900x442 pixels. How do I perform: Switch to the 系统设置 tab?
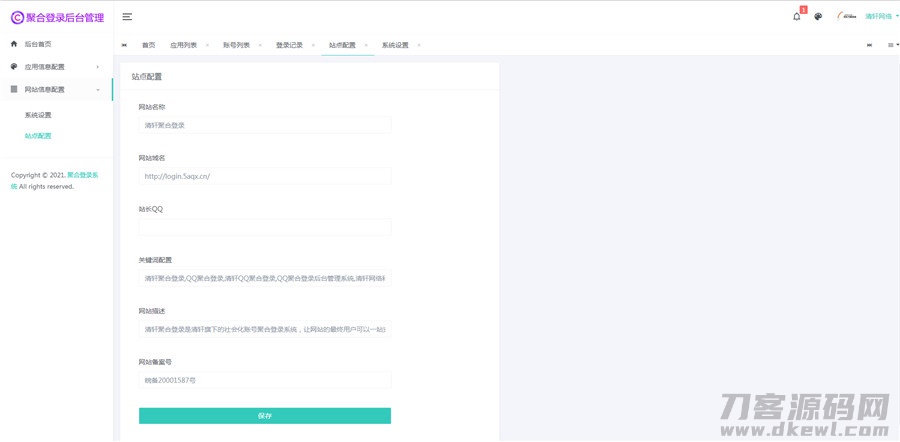[395, 45]
